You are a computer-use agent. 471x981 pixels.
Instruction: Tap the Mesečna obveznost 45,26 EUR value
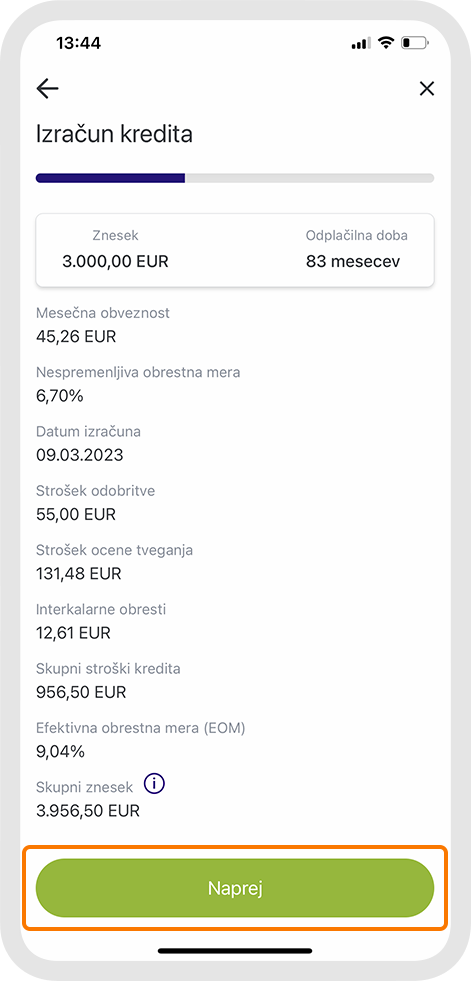click(x=76, y=337)
